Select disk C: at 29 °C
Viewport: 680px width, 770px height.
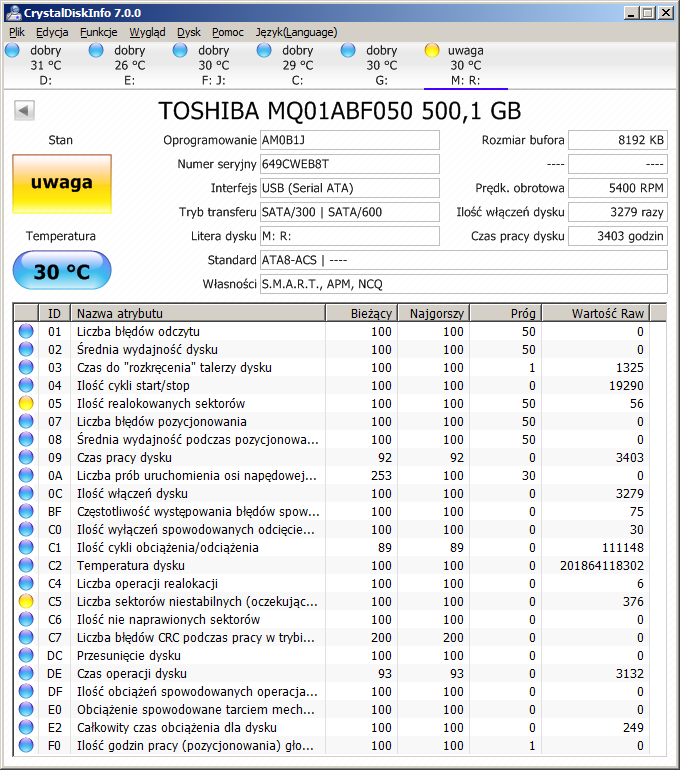(298, 65)
